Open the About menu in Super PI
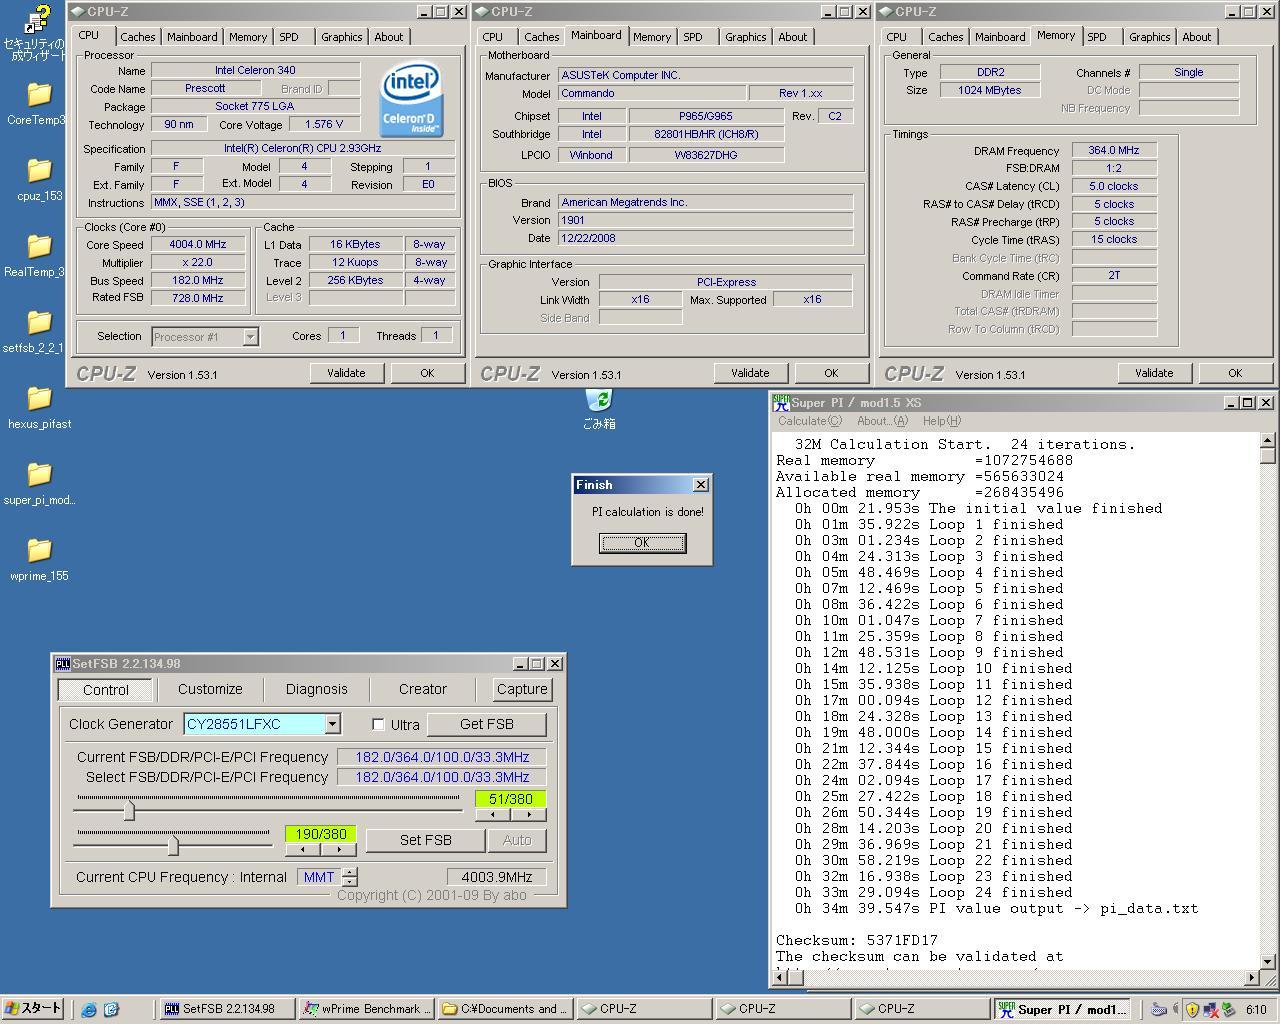 (881, 421)
